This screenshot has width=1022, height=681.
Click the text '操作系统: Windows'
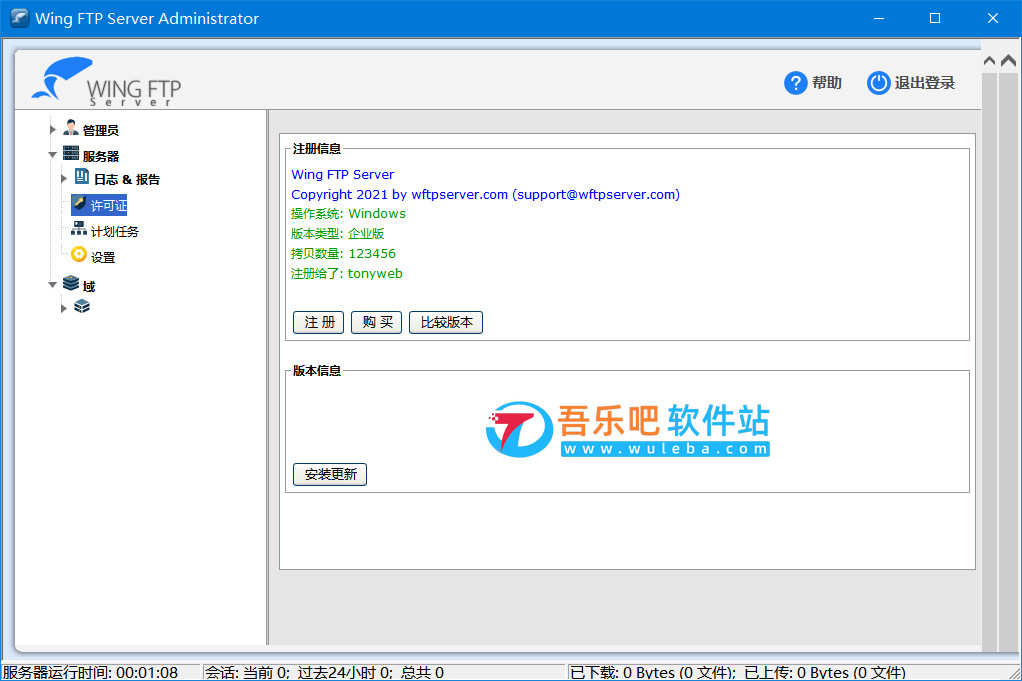(x=348, y=214)
